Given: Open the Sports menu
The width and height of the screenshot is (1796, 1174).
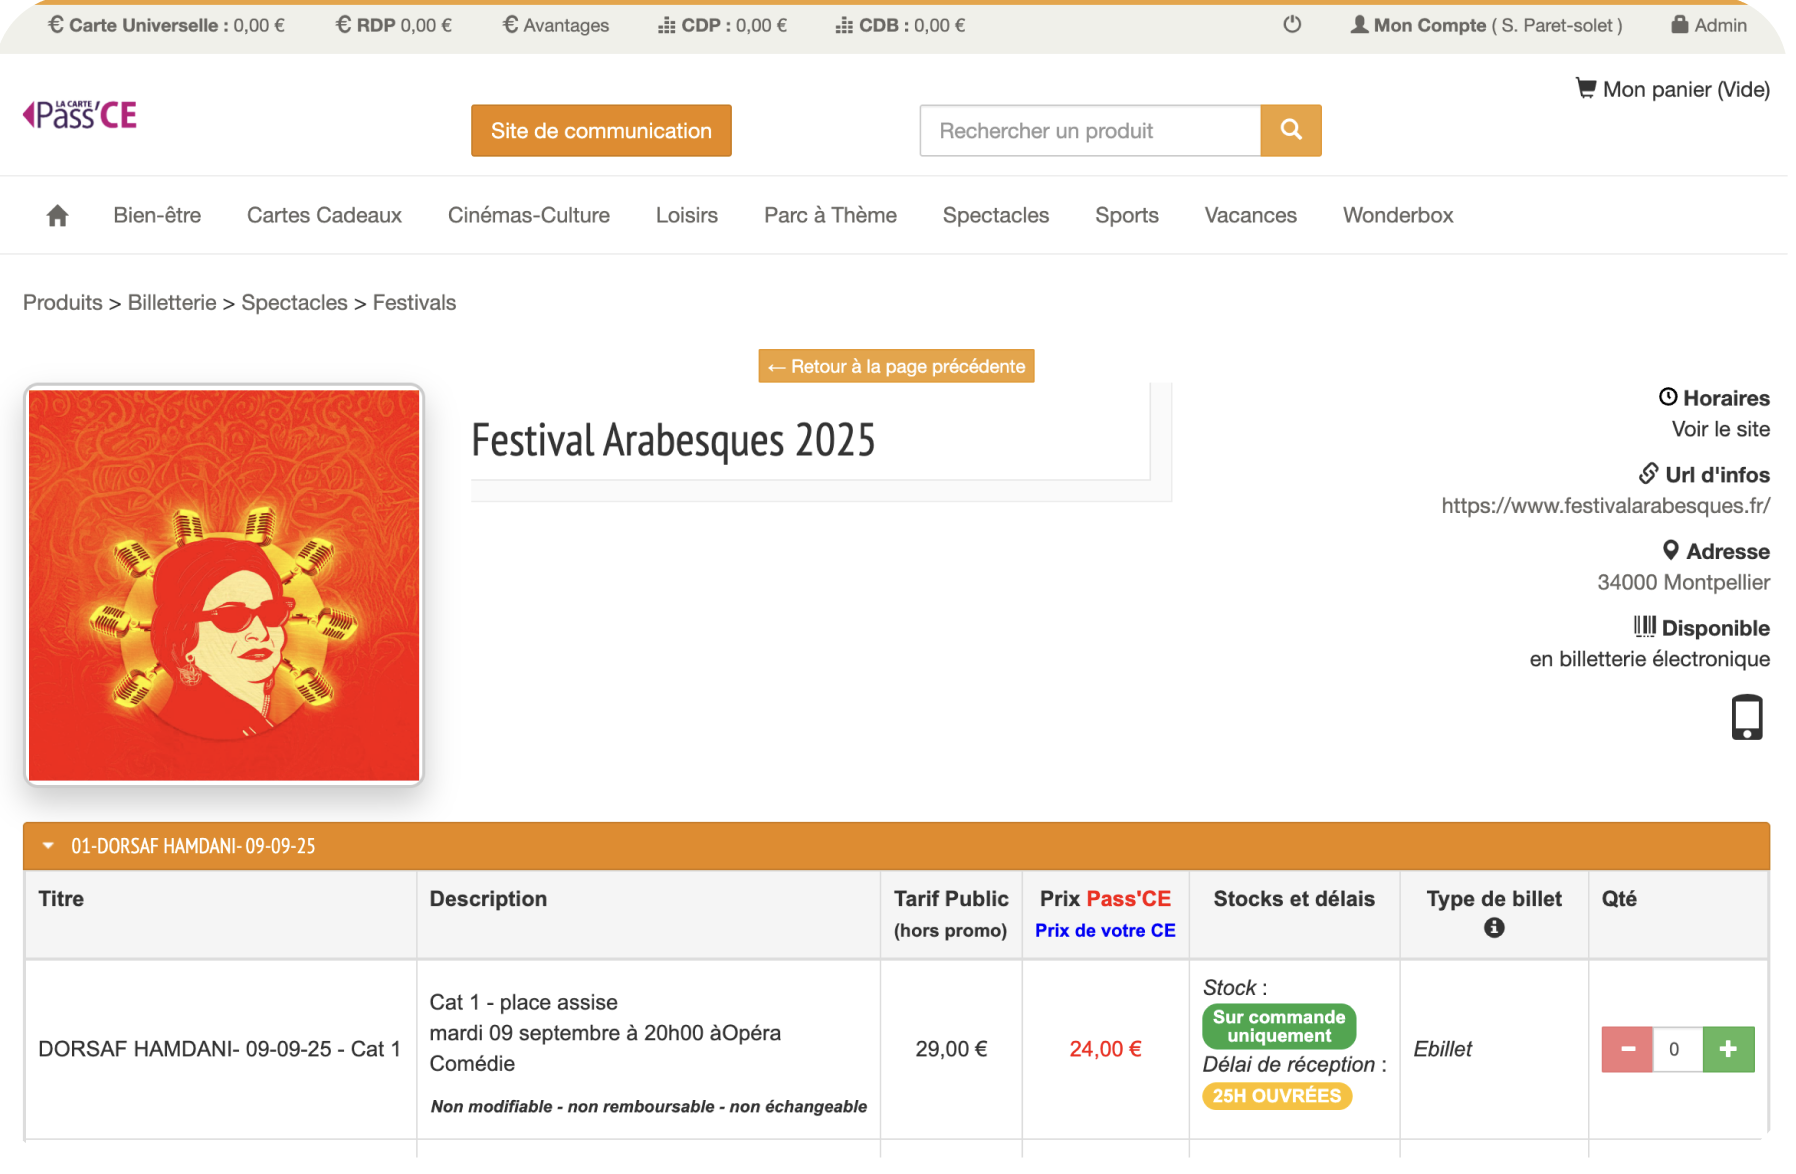Looking at the screenshot, I should click(x=1127, y=215).
